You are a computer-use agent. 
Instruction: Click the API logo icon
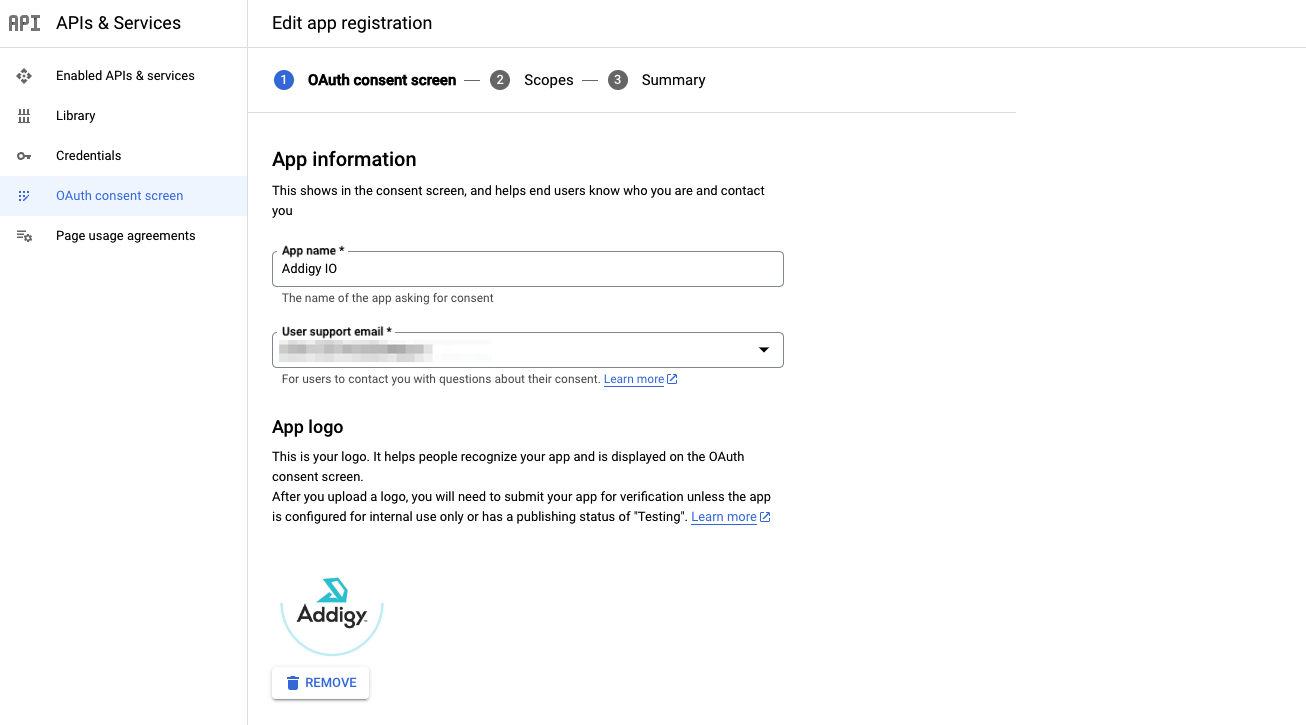click(x=24, y=23)
